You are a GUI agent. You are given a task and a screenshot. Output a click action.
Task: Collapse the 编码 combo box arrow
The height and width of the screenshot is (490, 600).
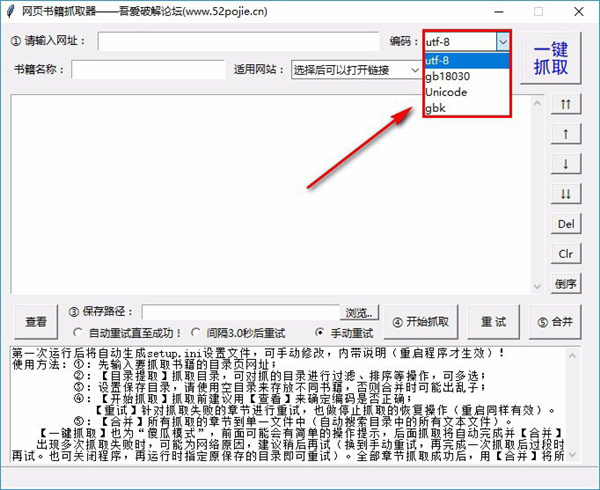click(503, 42)
